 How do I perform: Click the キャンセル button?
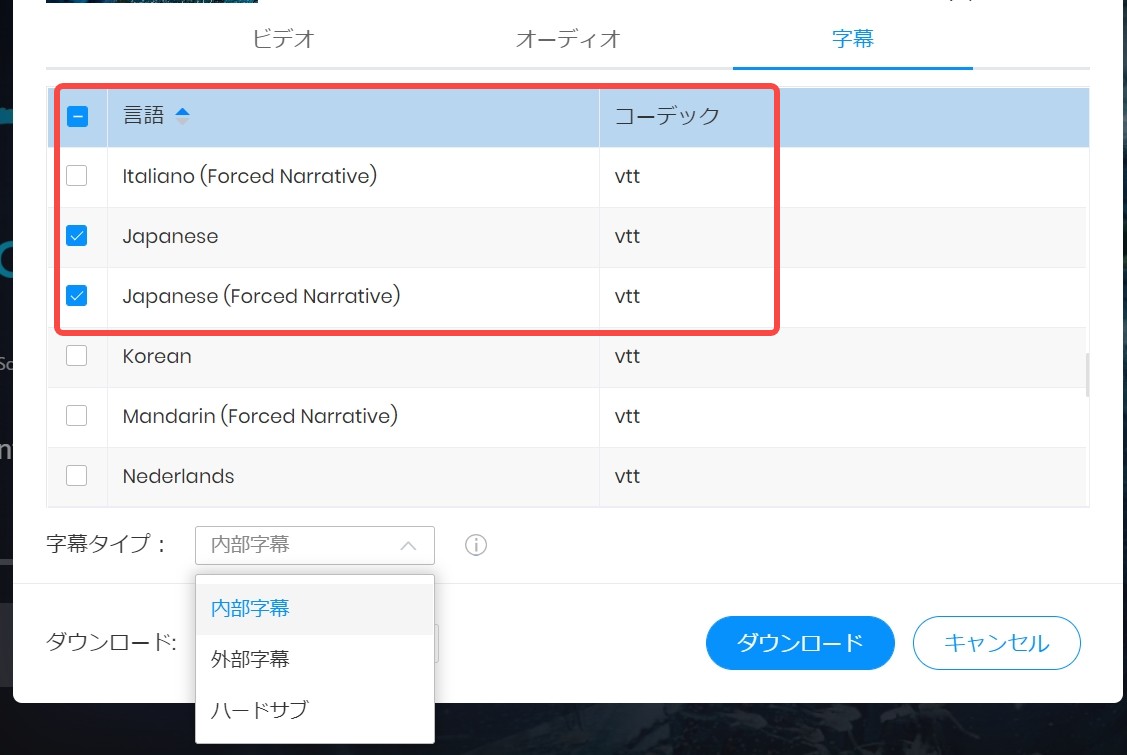(996, 643)
